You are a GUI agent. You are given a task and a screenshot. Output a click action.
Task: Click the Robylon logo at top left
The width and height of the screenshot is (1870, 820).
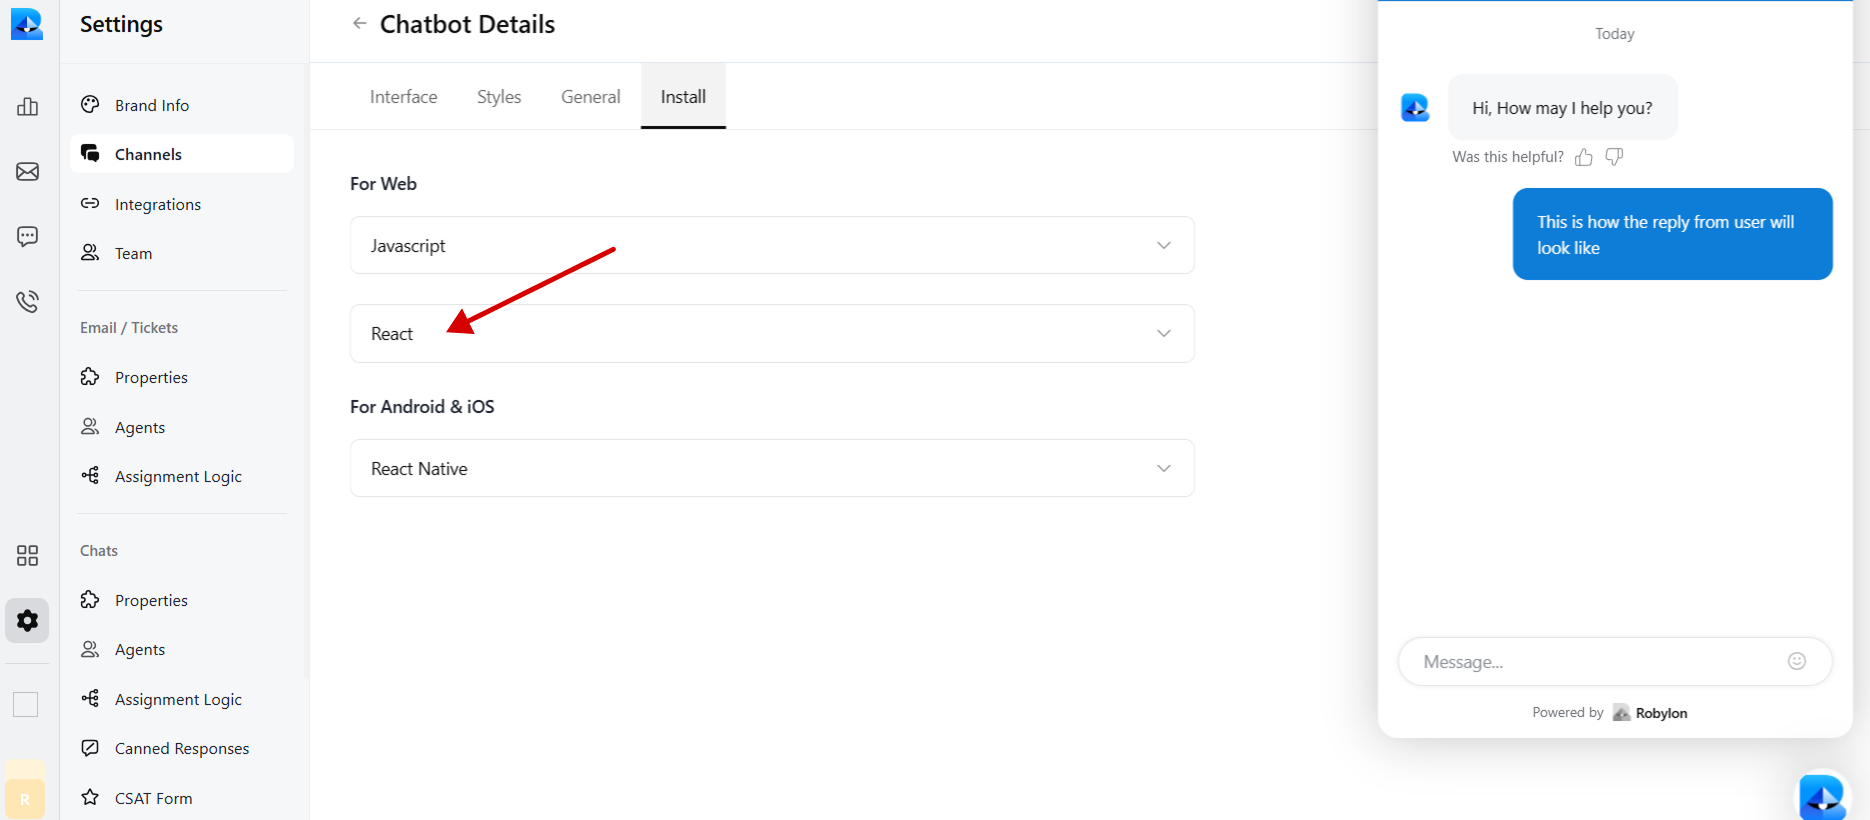pyautogui.click(x=27, y=23)
